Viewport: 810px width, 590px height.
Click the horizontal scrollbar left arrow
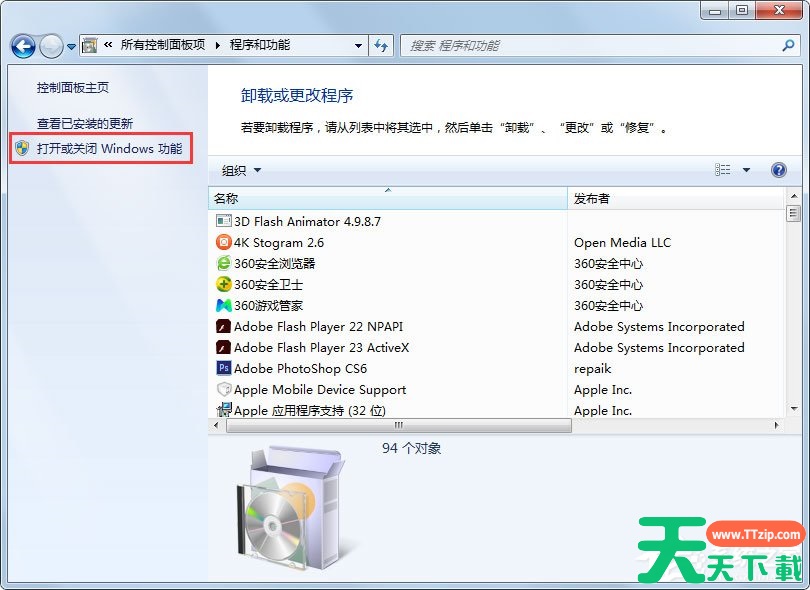pyautogui.click(x=216, y=425)
